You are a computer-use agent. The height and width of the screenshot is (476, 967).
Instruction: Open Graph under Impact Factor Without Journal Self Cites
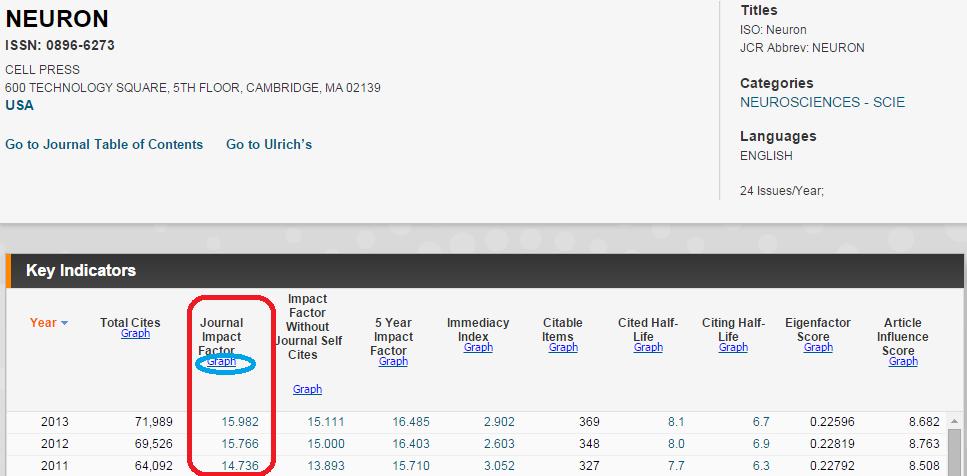307,389
